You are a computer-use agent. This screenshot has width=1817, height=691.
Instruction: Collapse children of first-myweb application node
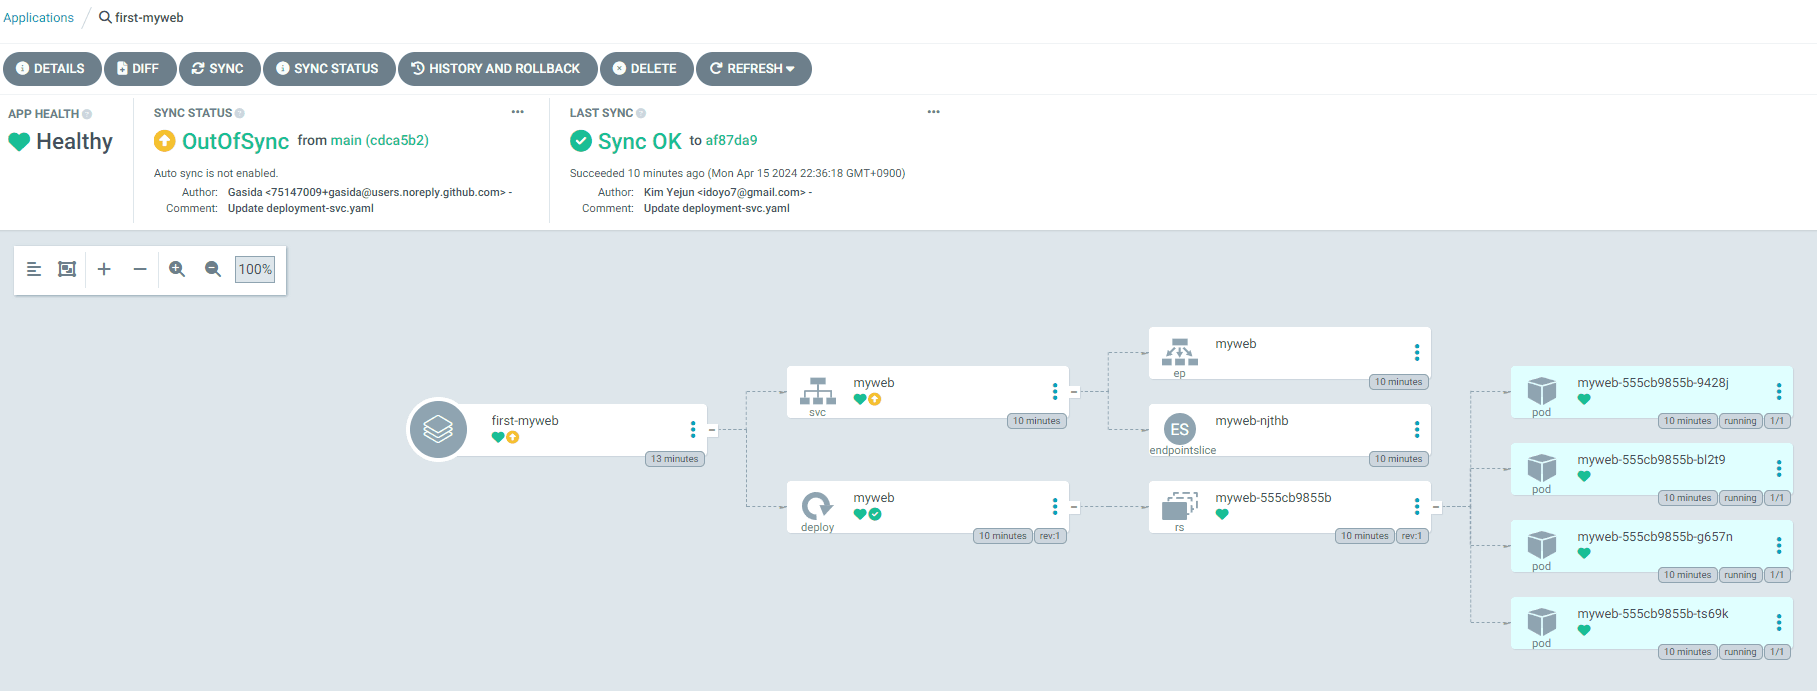(x=712, y=430)
